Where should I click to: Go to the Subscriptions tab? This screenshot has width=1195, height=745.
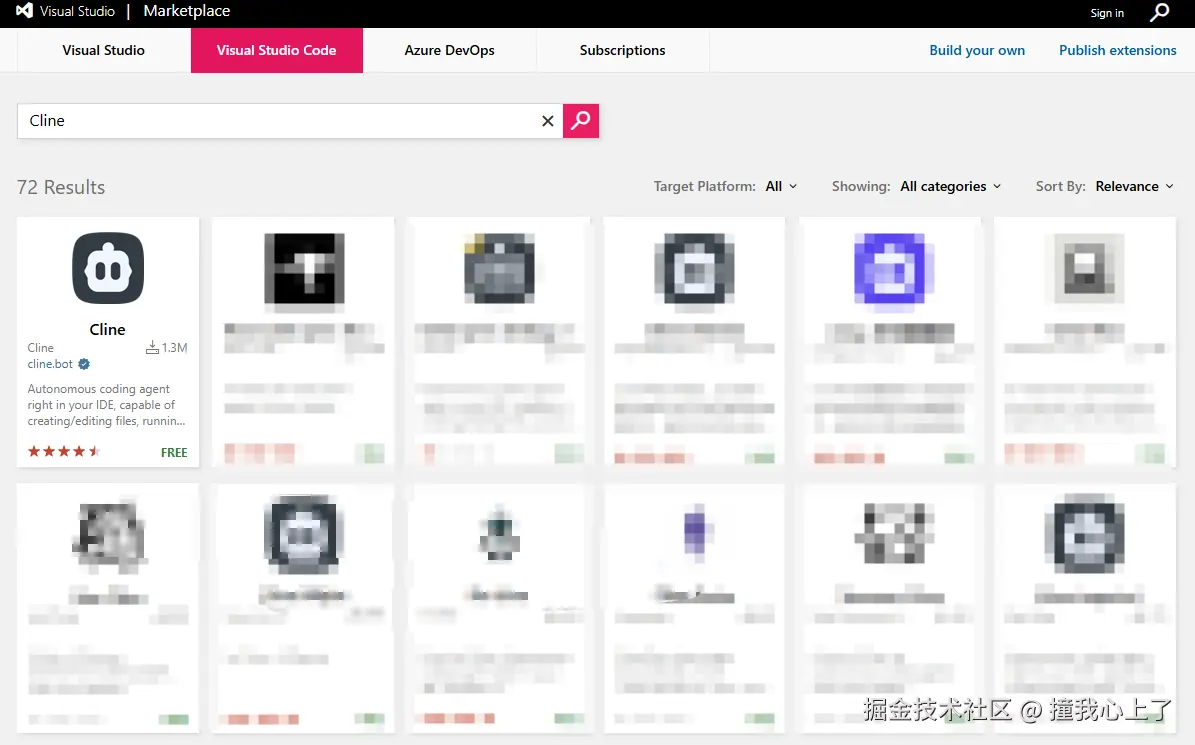point(623,50)
